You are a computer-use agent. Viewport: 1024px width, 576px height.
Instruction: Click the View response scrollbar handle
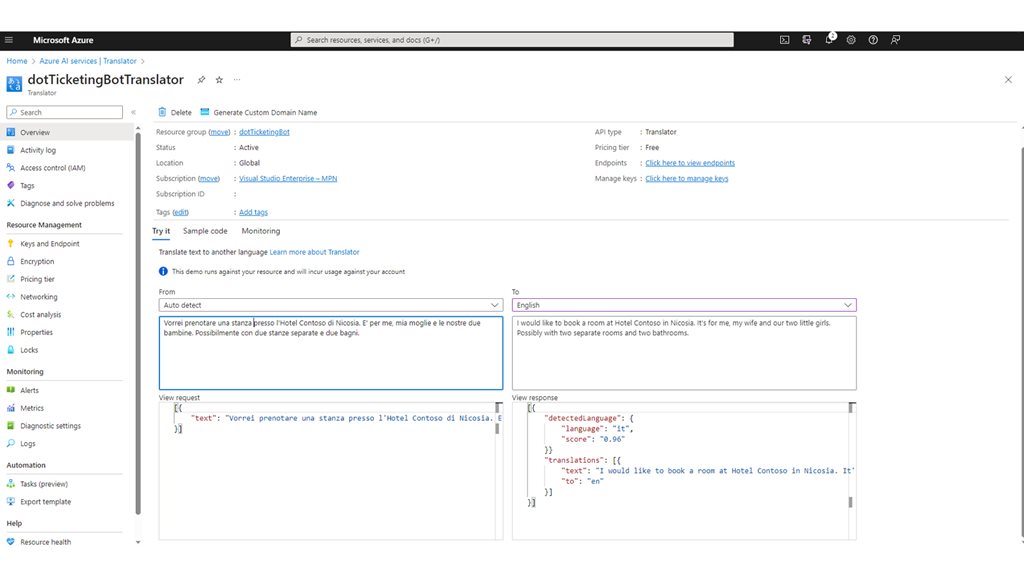[x=850, y=502]
